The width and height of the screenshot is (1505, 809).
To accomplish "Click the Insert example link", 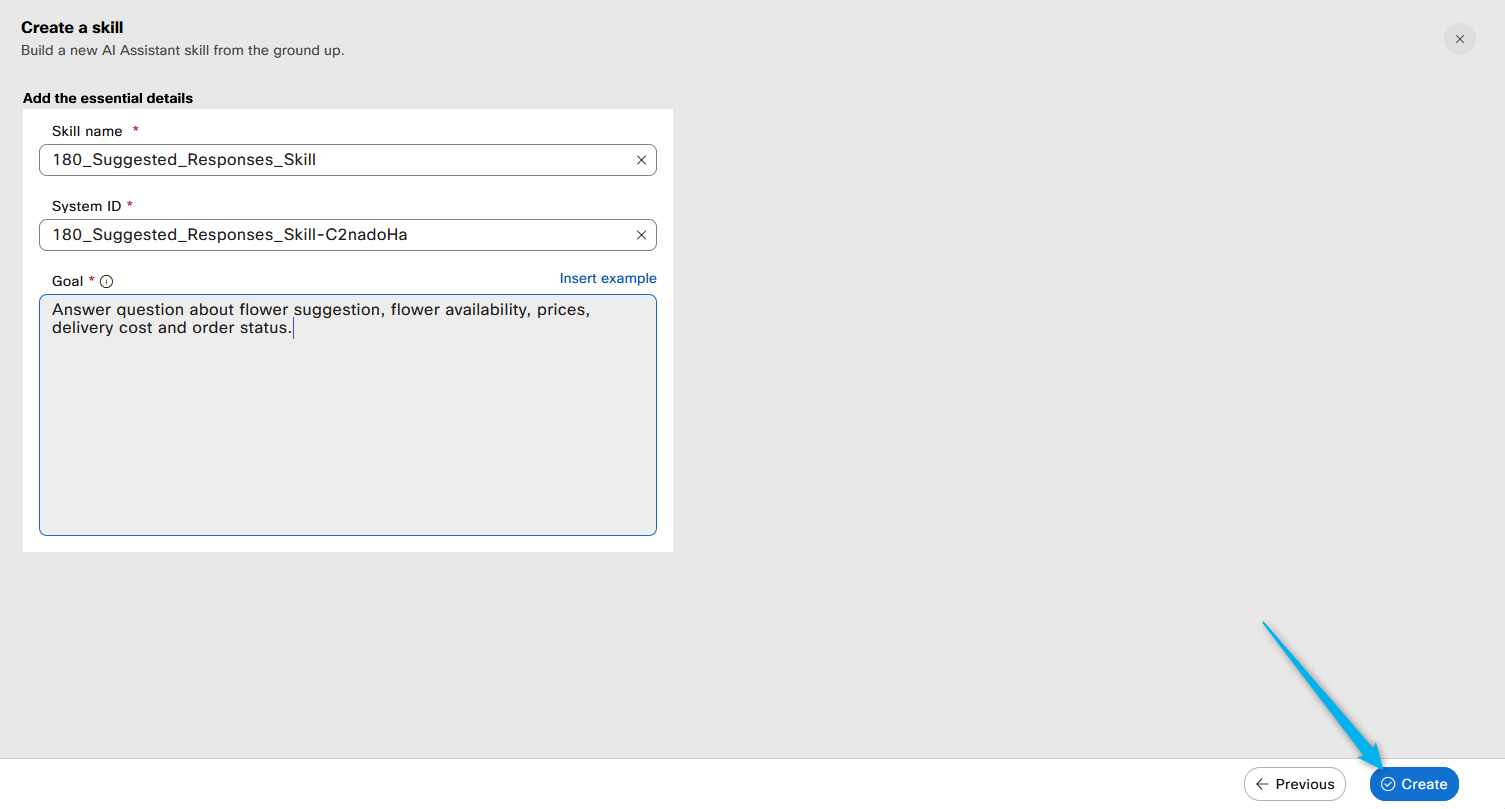I will (607, 278).
